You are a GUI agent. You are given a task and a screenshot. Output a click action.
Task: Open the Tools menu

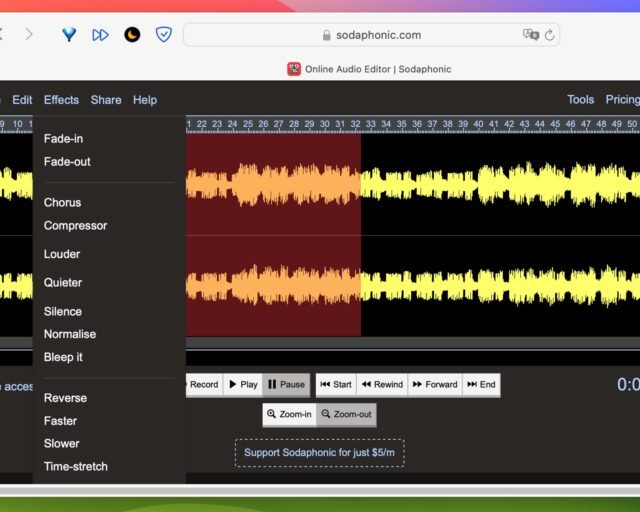(580, 100)
